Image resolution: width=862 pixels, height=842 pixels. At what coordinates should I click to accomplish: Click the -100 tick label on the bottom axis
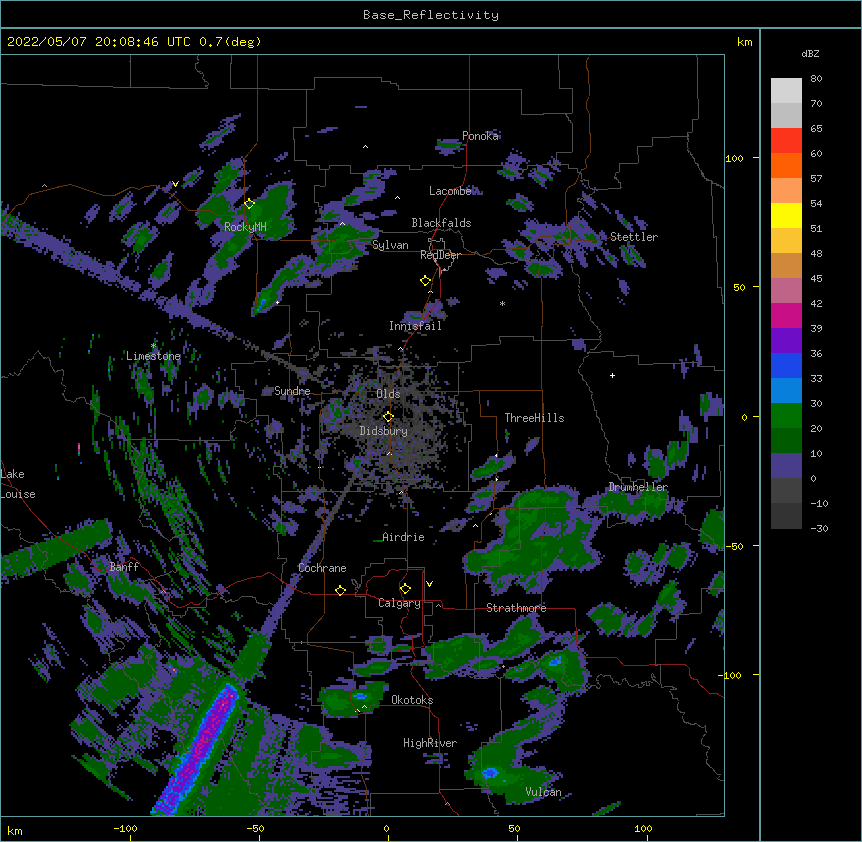(125, 828)
